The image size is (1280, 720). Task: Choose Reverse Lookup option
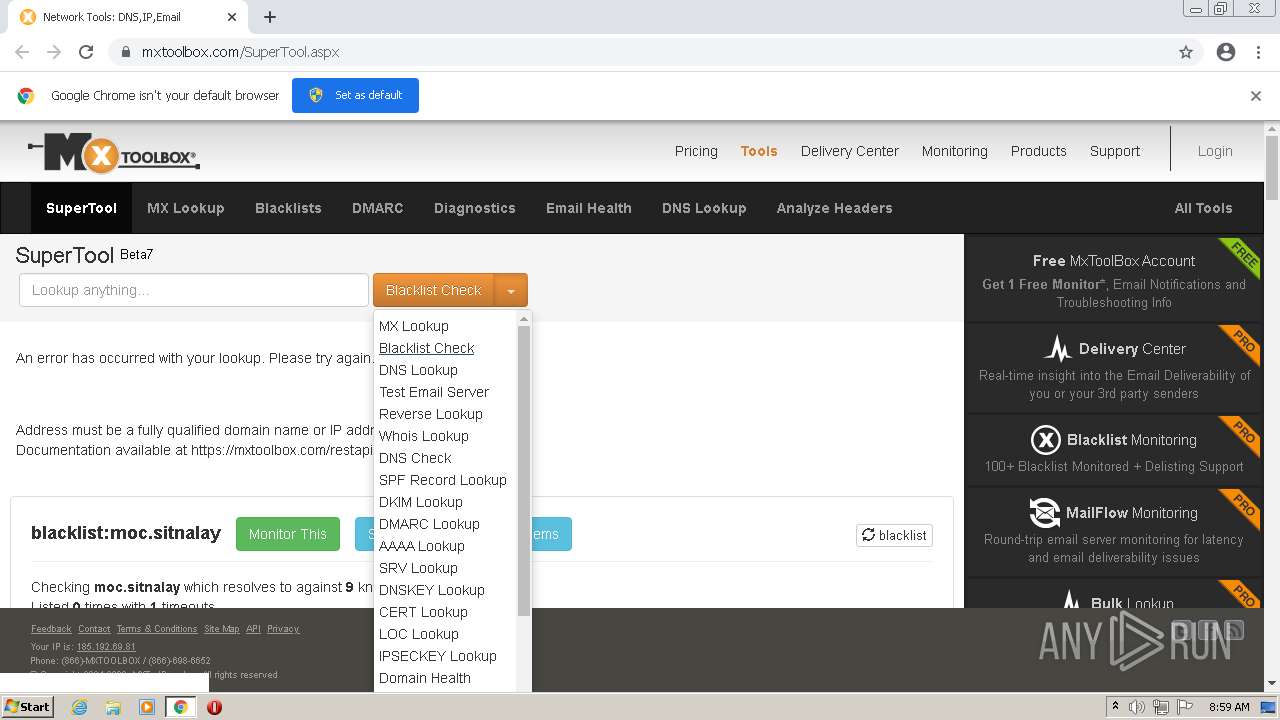tap(431, 414)
